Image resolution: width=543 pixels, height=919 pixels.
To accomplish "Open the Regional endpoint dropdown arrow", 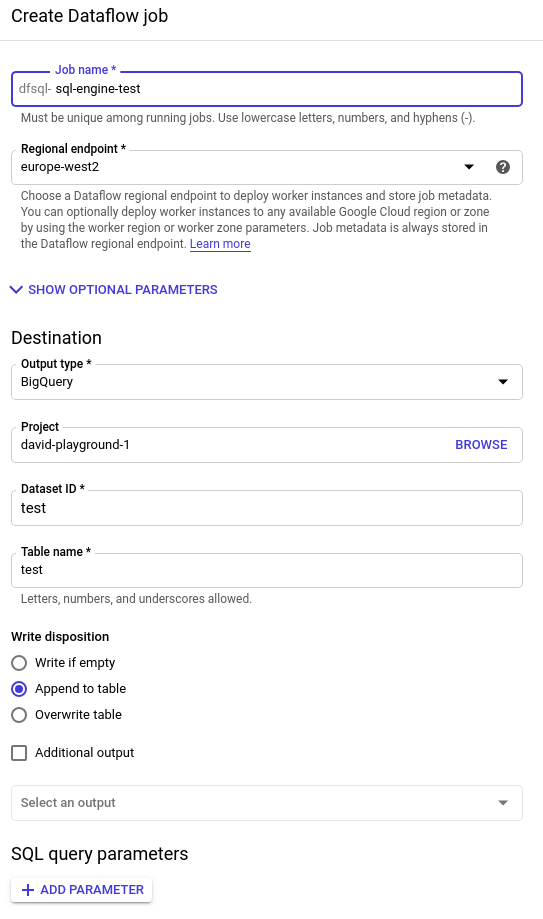I will [x=469, y=167].
